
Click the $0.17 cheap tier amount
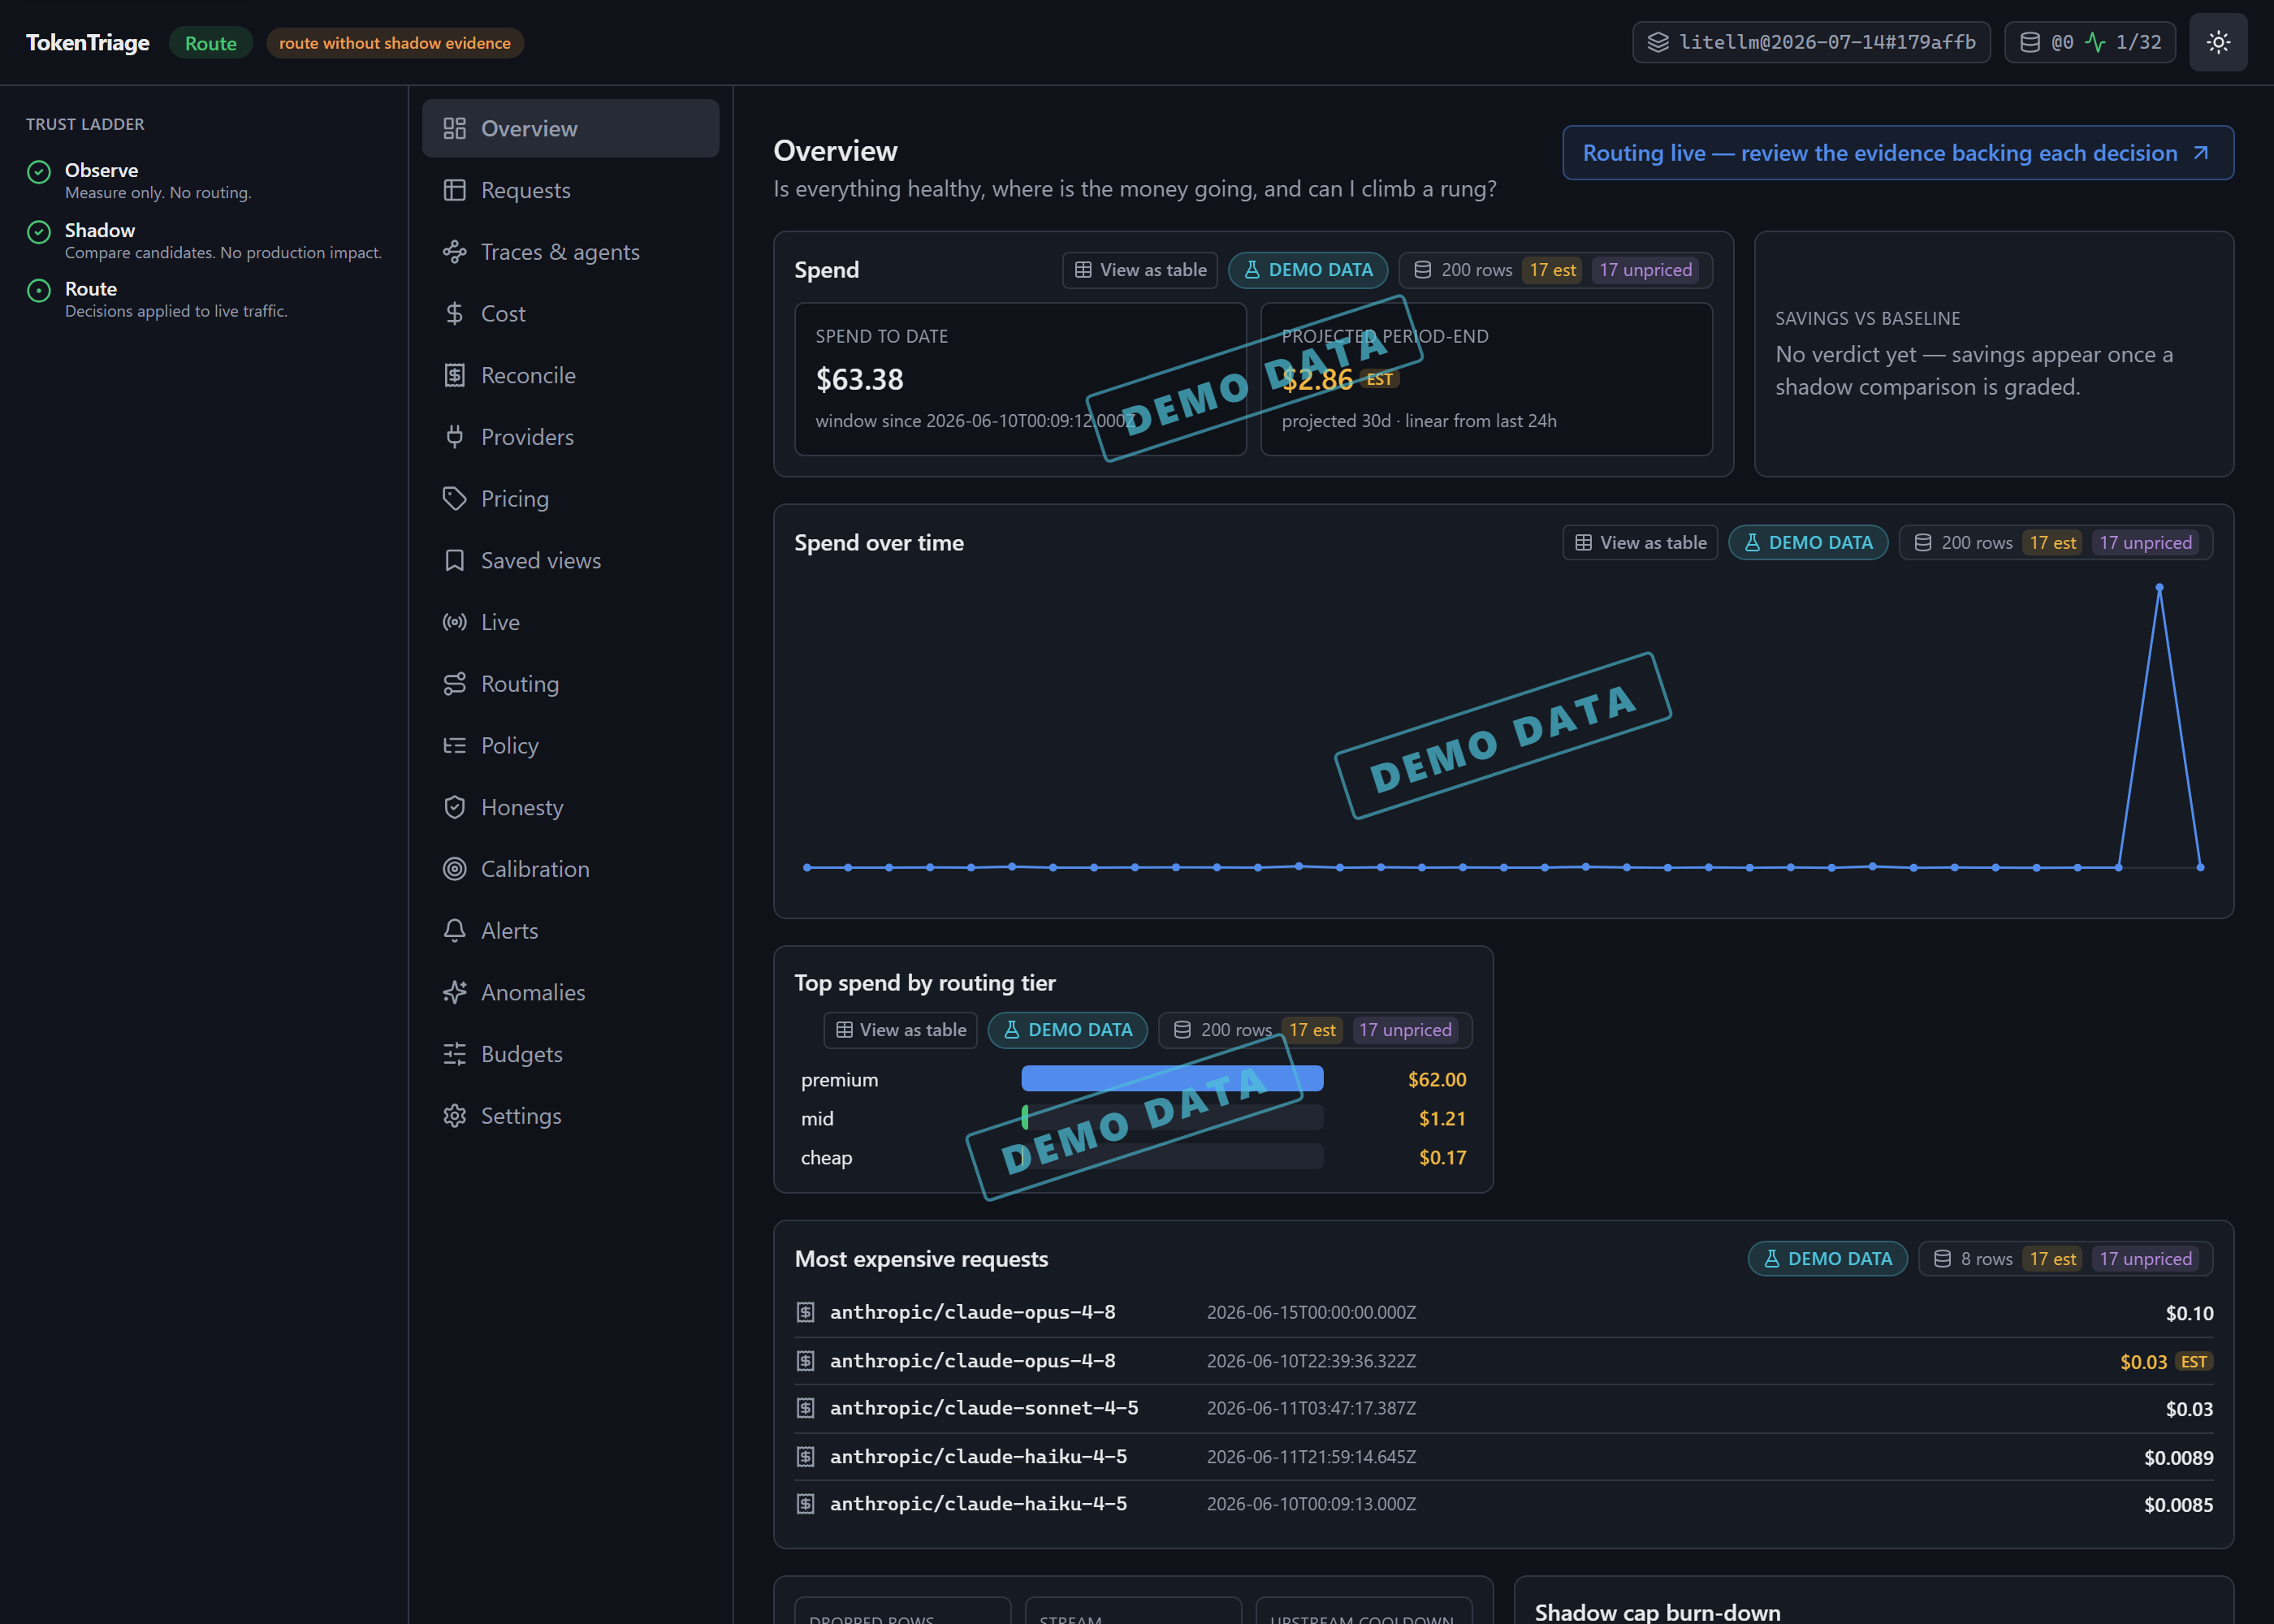(x=1442, y=1158)
